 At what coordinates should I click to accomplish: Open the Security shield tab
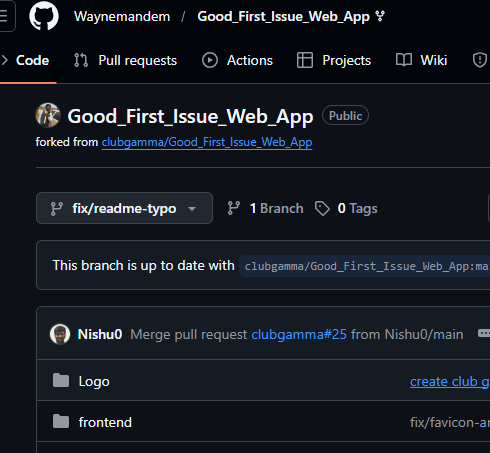pyautogui.click(x=480, y=60)
